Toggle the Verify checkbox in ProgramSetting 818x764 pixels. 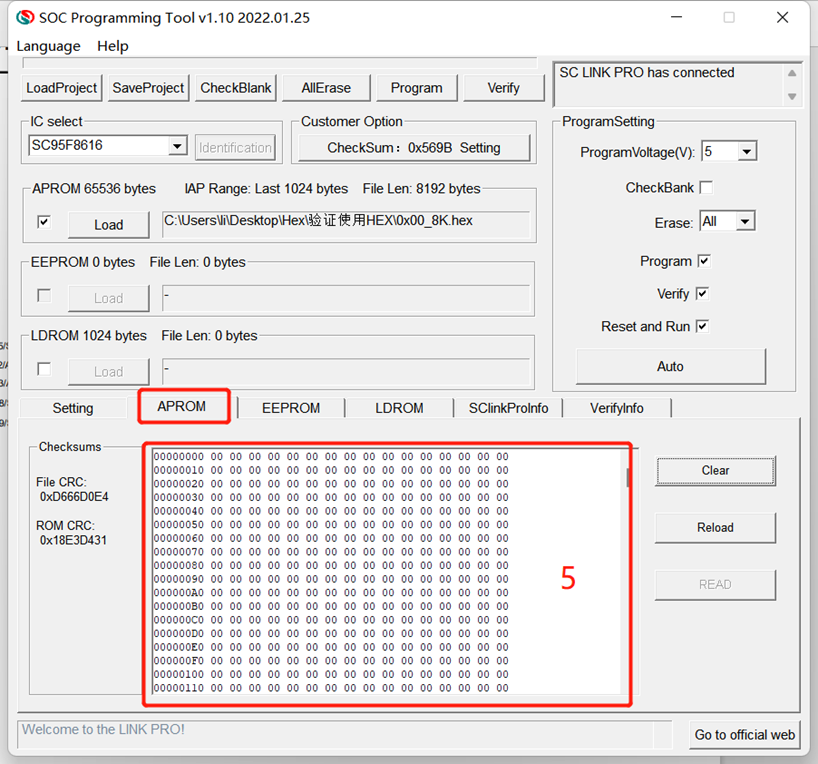click(x=702, y=294)
